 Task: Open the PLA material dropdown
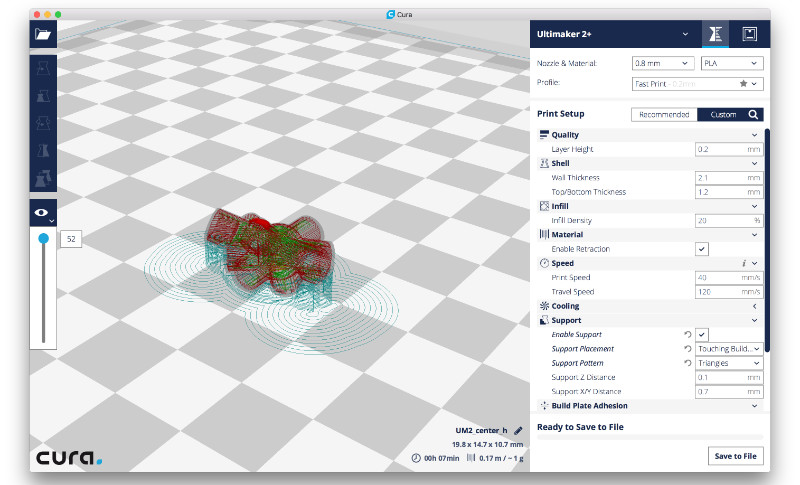tap(732, 63)
